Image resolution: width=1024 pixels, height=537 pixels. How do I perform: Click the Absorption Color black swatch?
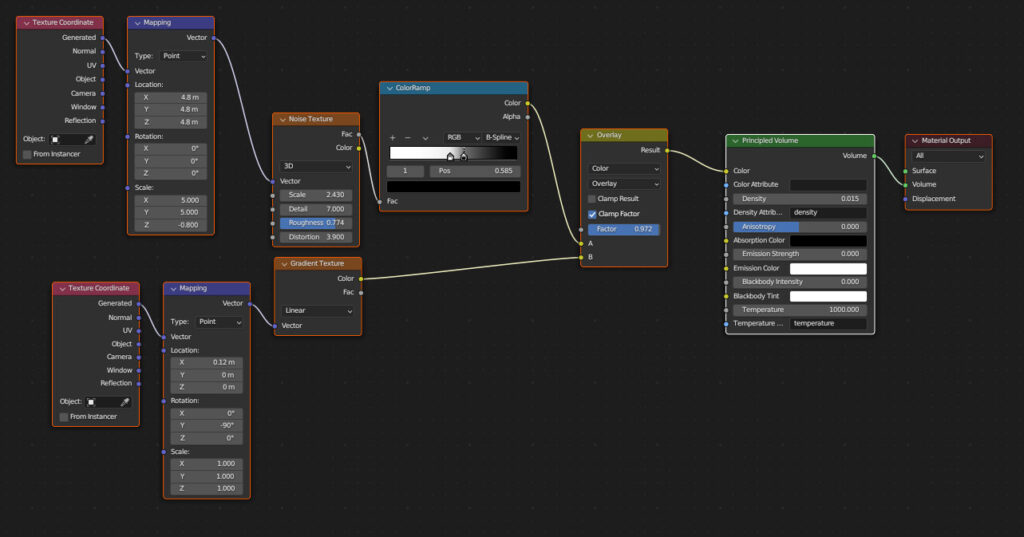[828, 240]
